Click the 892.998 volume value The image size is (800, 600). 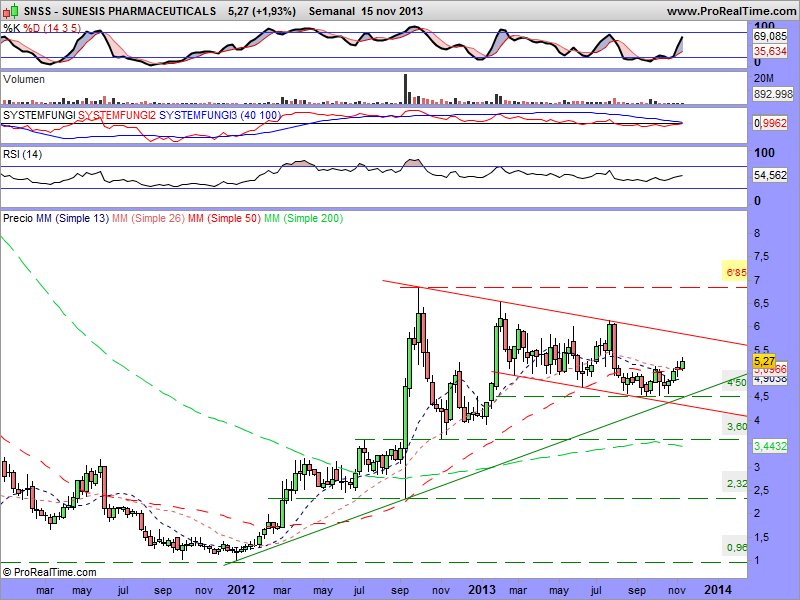pyautogui.click(x=773, y=94)
